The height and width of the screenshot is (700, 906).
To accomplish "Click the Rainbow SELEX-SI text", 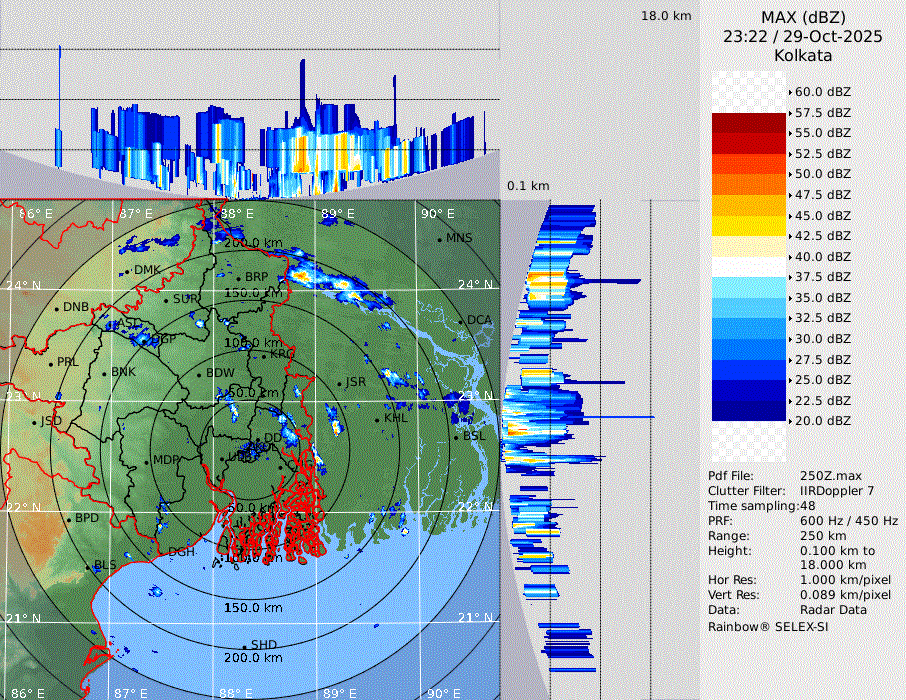I will (768, 627).
